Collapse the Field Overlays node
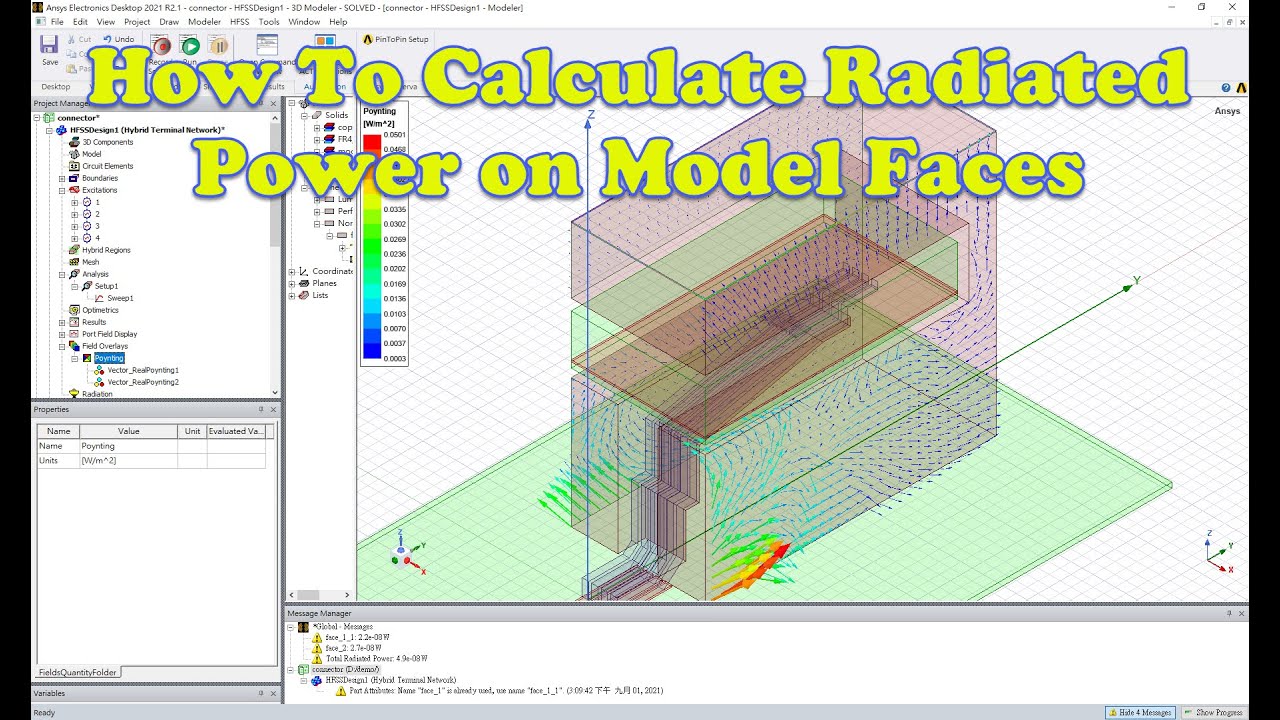The image size is (1280, 720). pyautogui.click(x=62, y=346)
